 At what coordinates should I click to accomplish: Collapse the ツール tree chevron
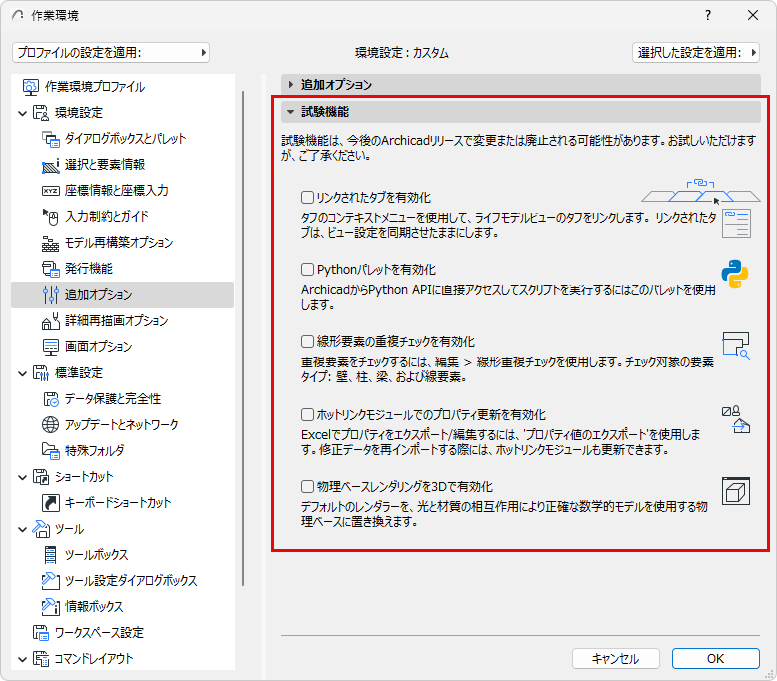[22, 529]
